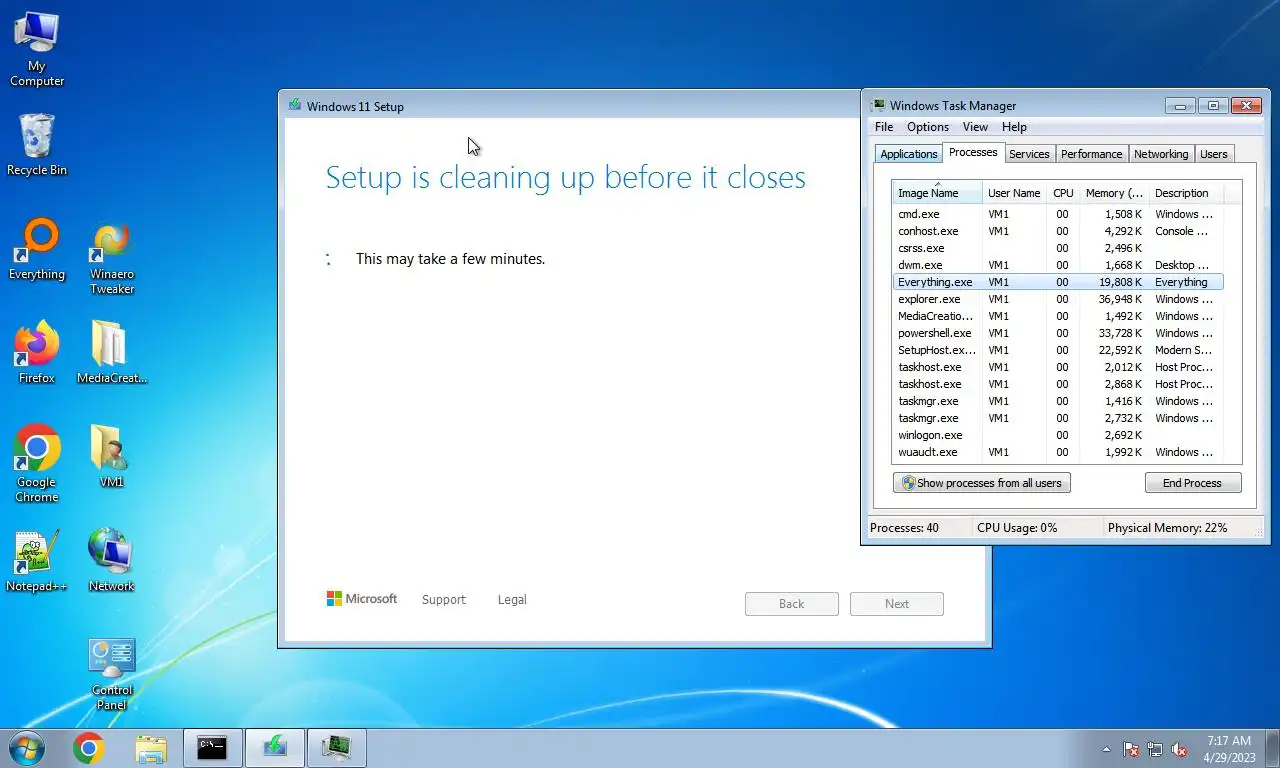Image resolution: width=1280 pixels, height=768 pixels.
Task: Switch to Task Manager taskbar button
Action: point(337,748)
